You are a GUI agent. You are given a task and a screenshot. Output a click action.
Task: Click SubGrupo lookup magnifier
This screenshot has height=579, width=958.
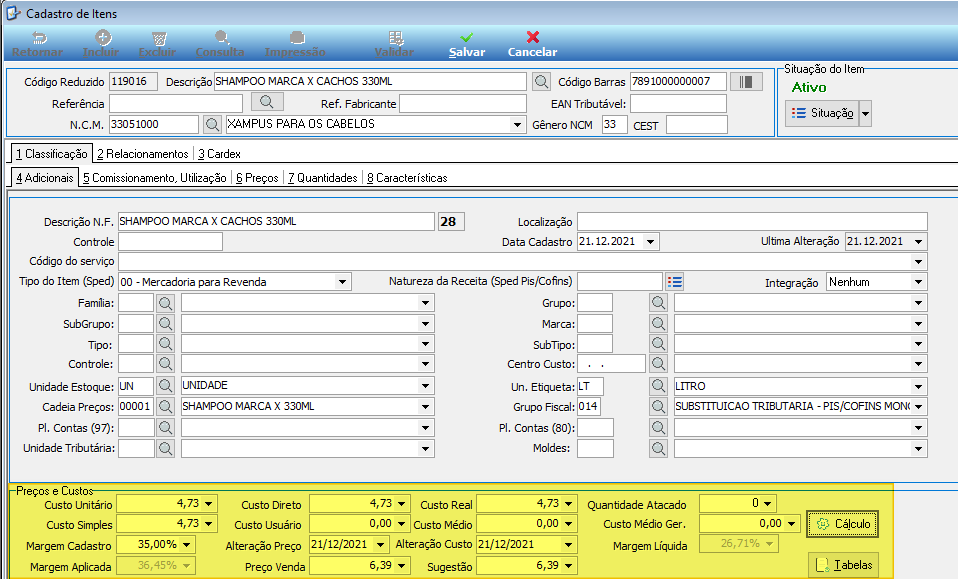tap(166, 324)
